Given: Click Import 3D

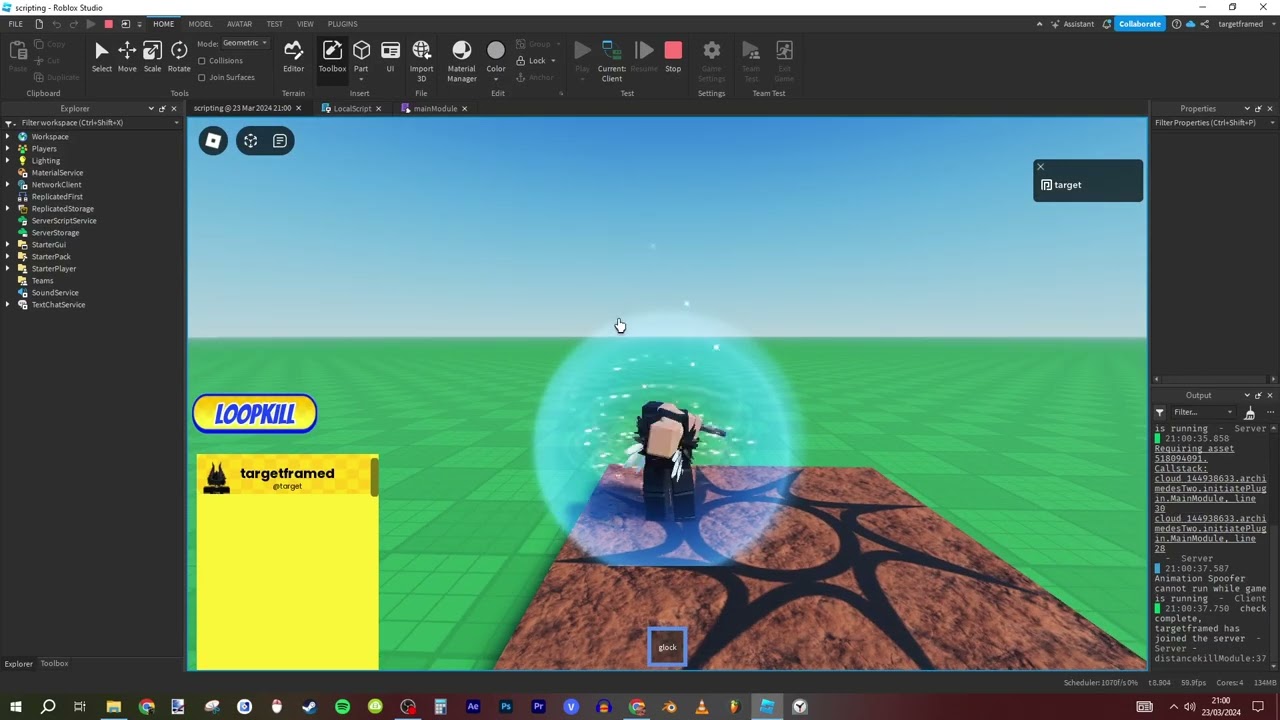Looking at the screenshot, I should 422,60.
